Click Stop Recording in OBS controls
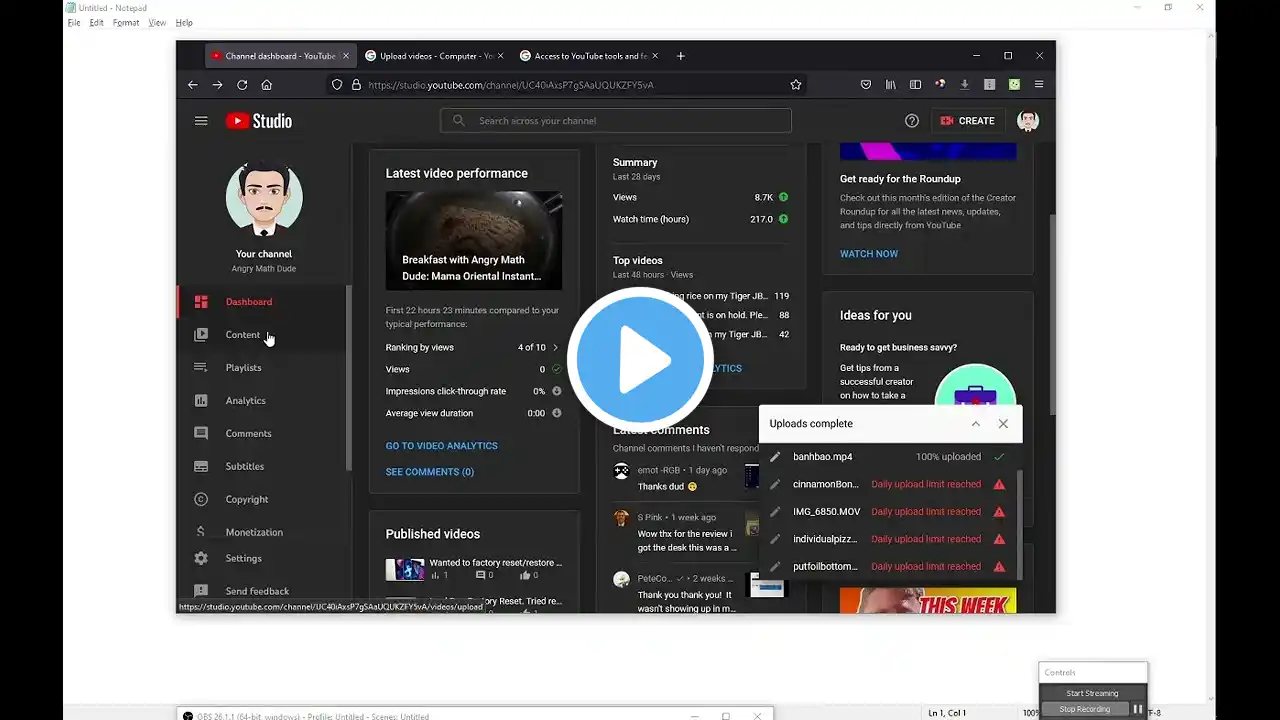The height and width of the screenshot is (720, 1280). [x=1087, y=709]
